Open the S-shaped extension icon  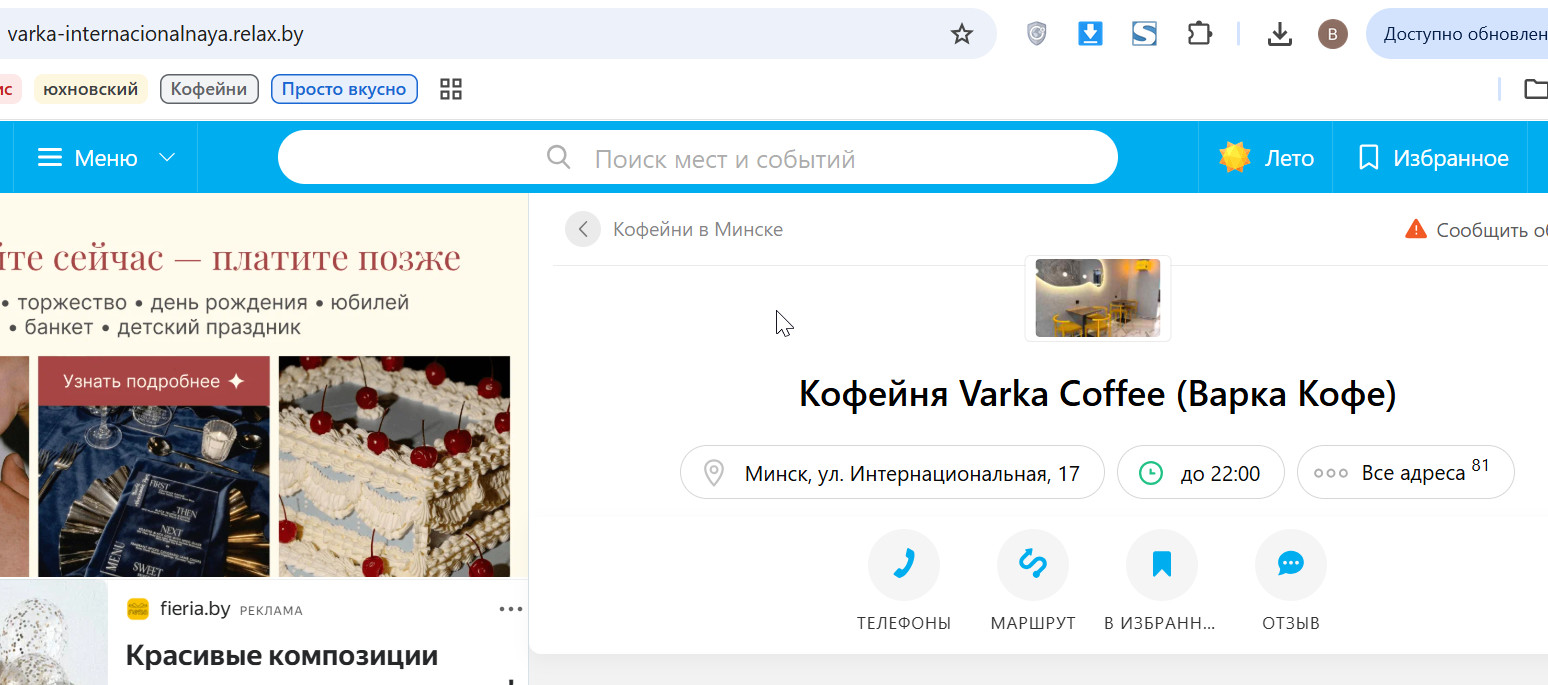[1144, 34]
